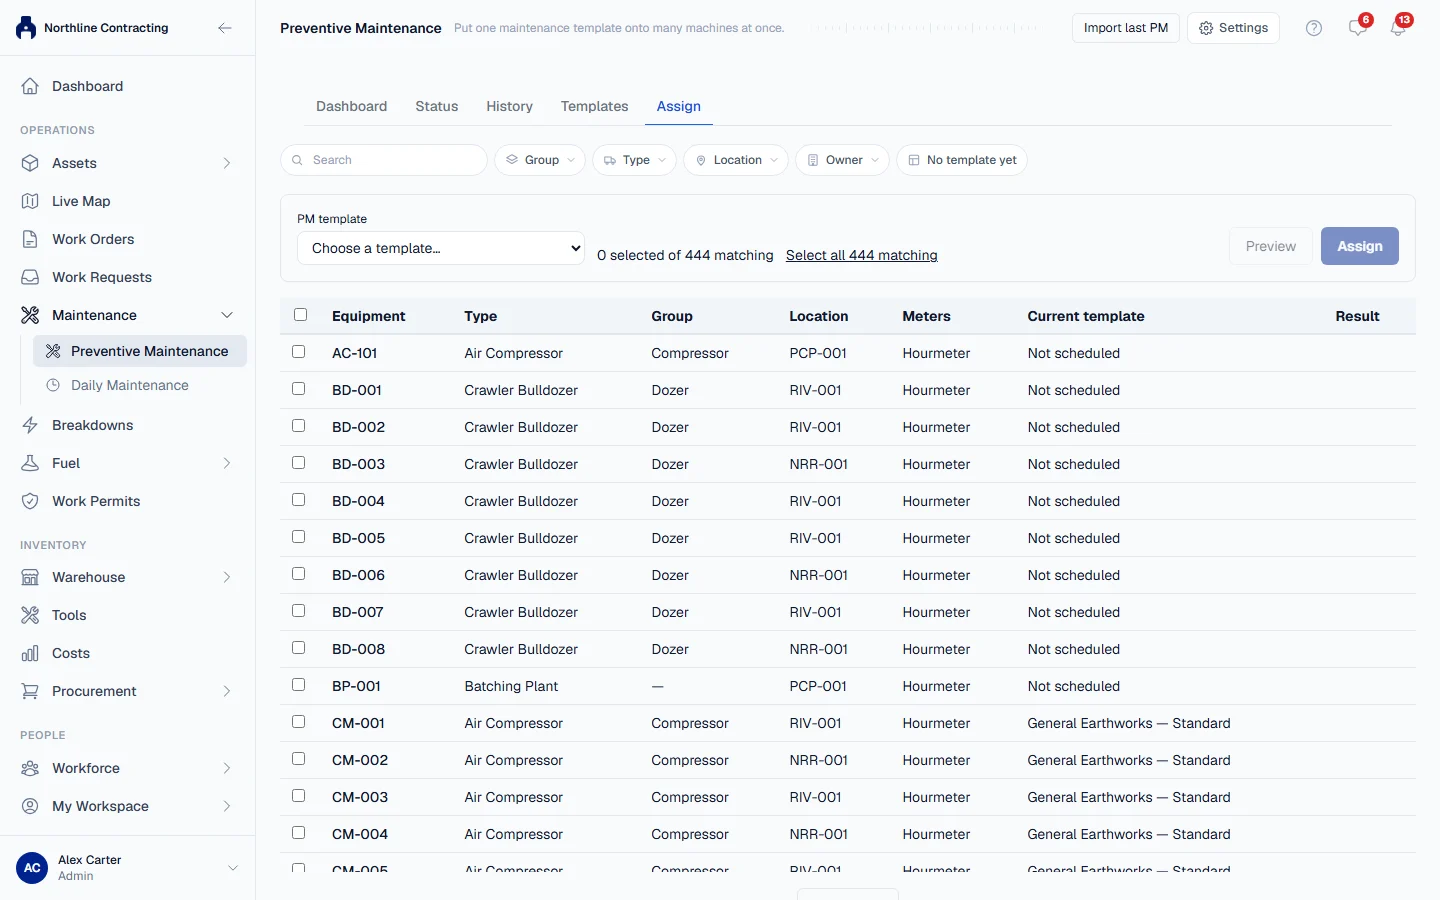Select the BD-007 checkbox

(x=298, y=611)
